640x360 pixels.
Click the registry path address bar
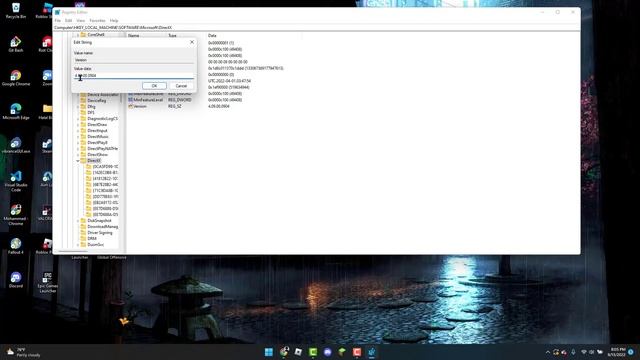pyautogui.click(x=316, y=27)
